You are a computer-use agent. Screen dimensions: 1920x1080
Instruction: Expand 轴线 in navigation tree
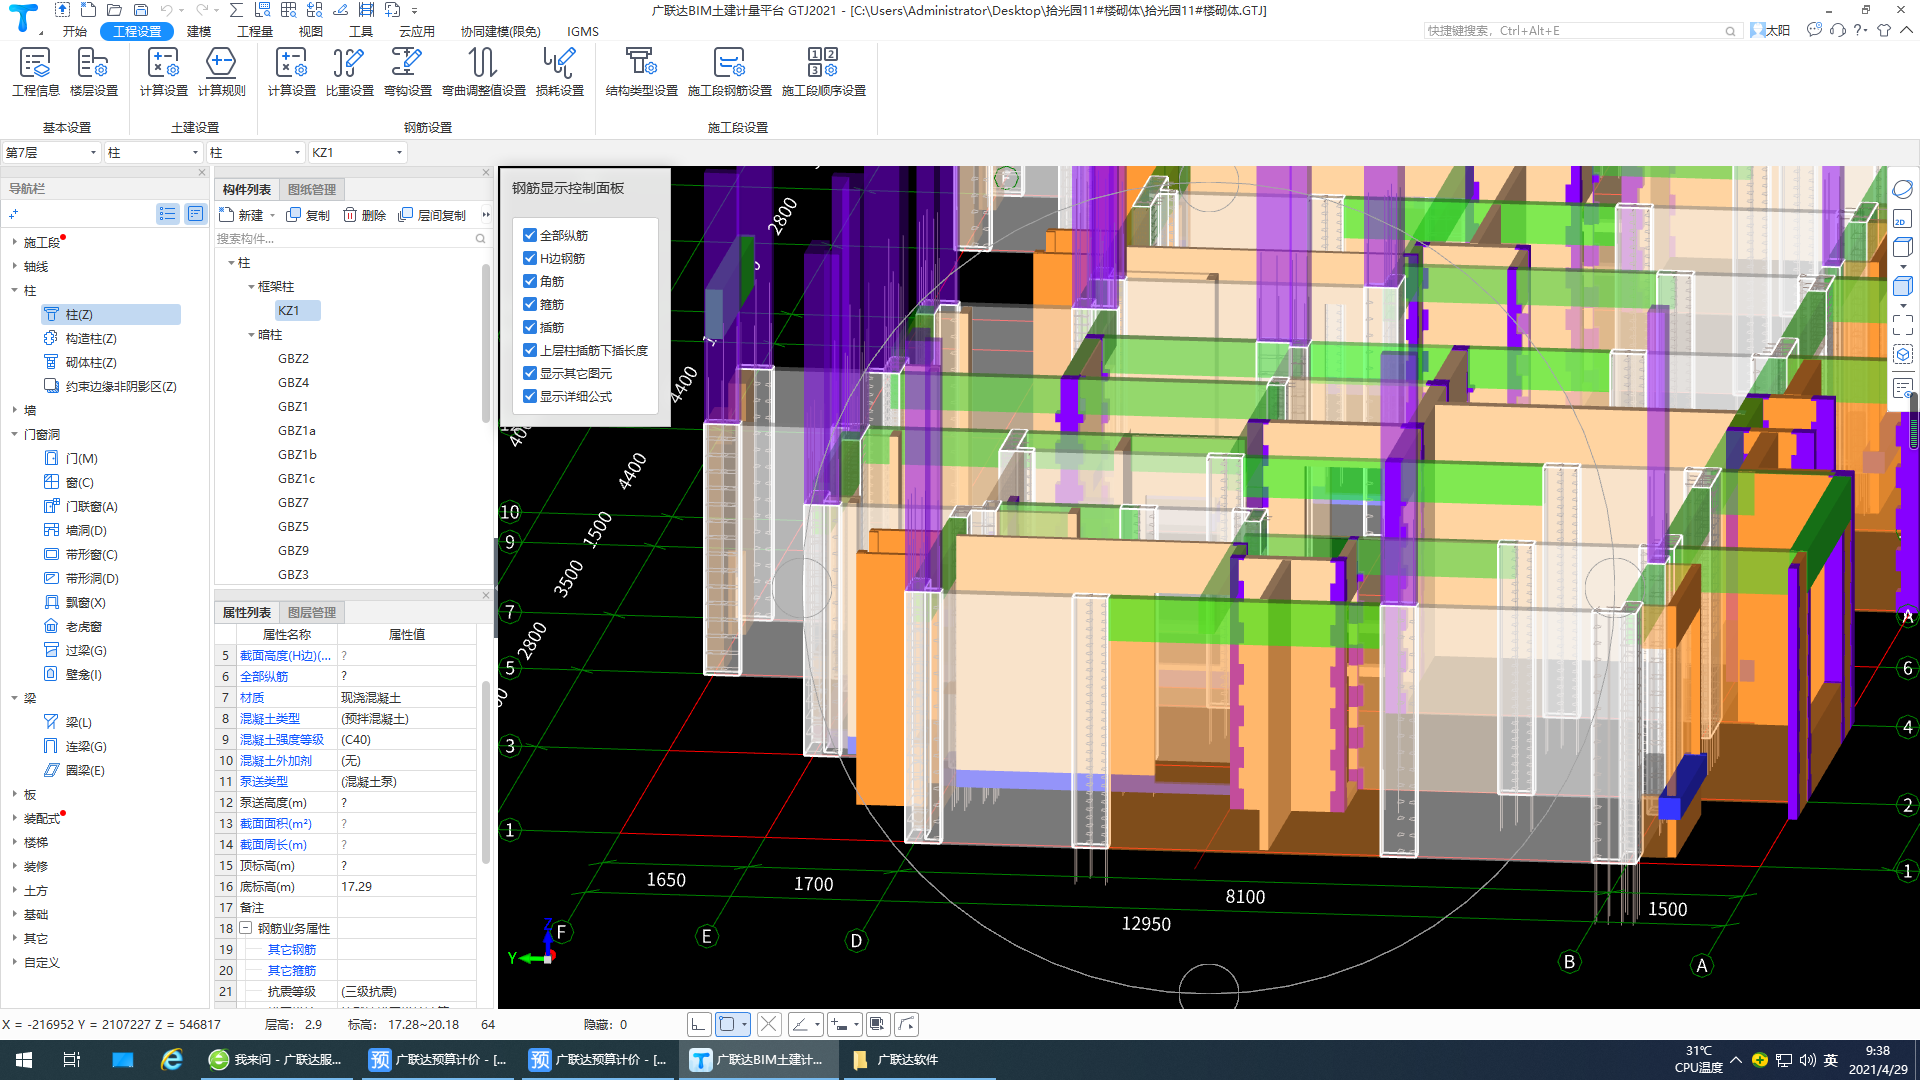[14, 266]
